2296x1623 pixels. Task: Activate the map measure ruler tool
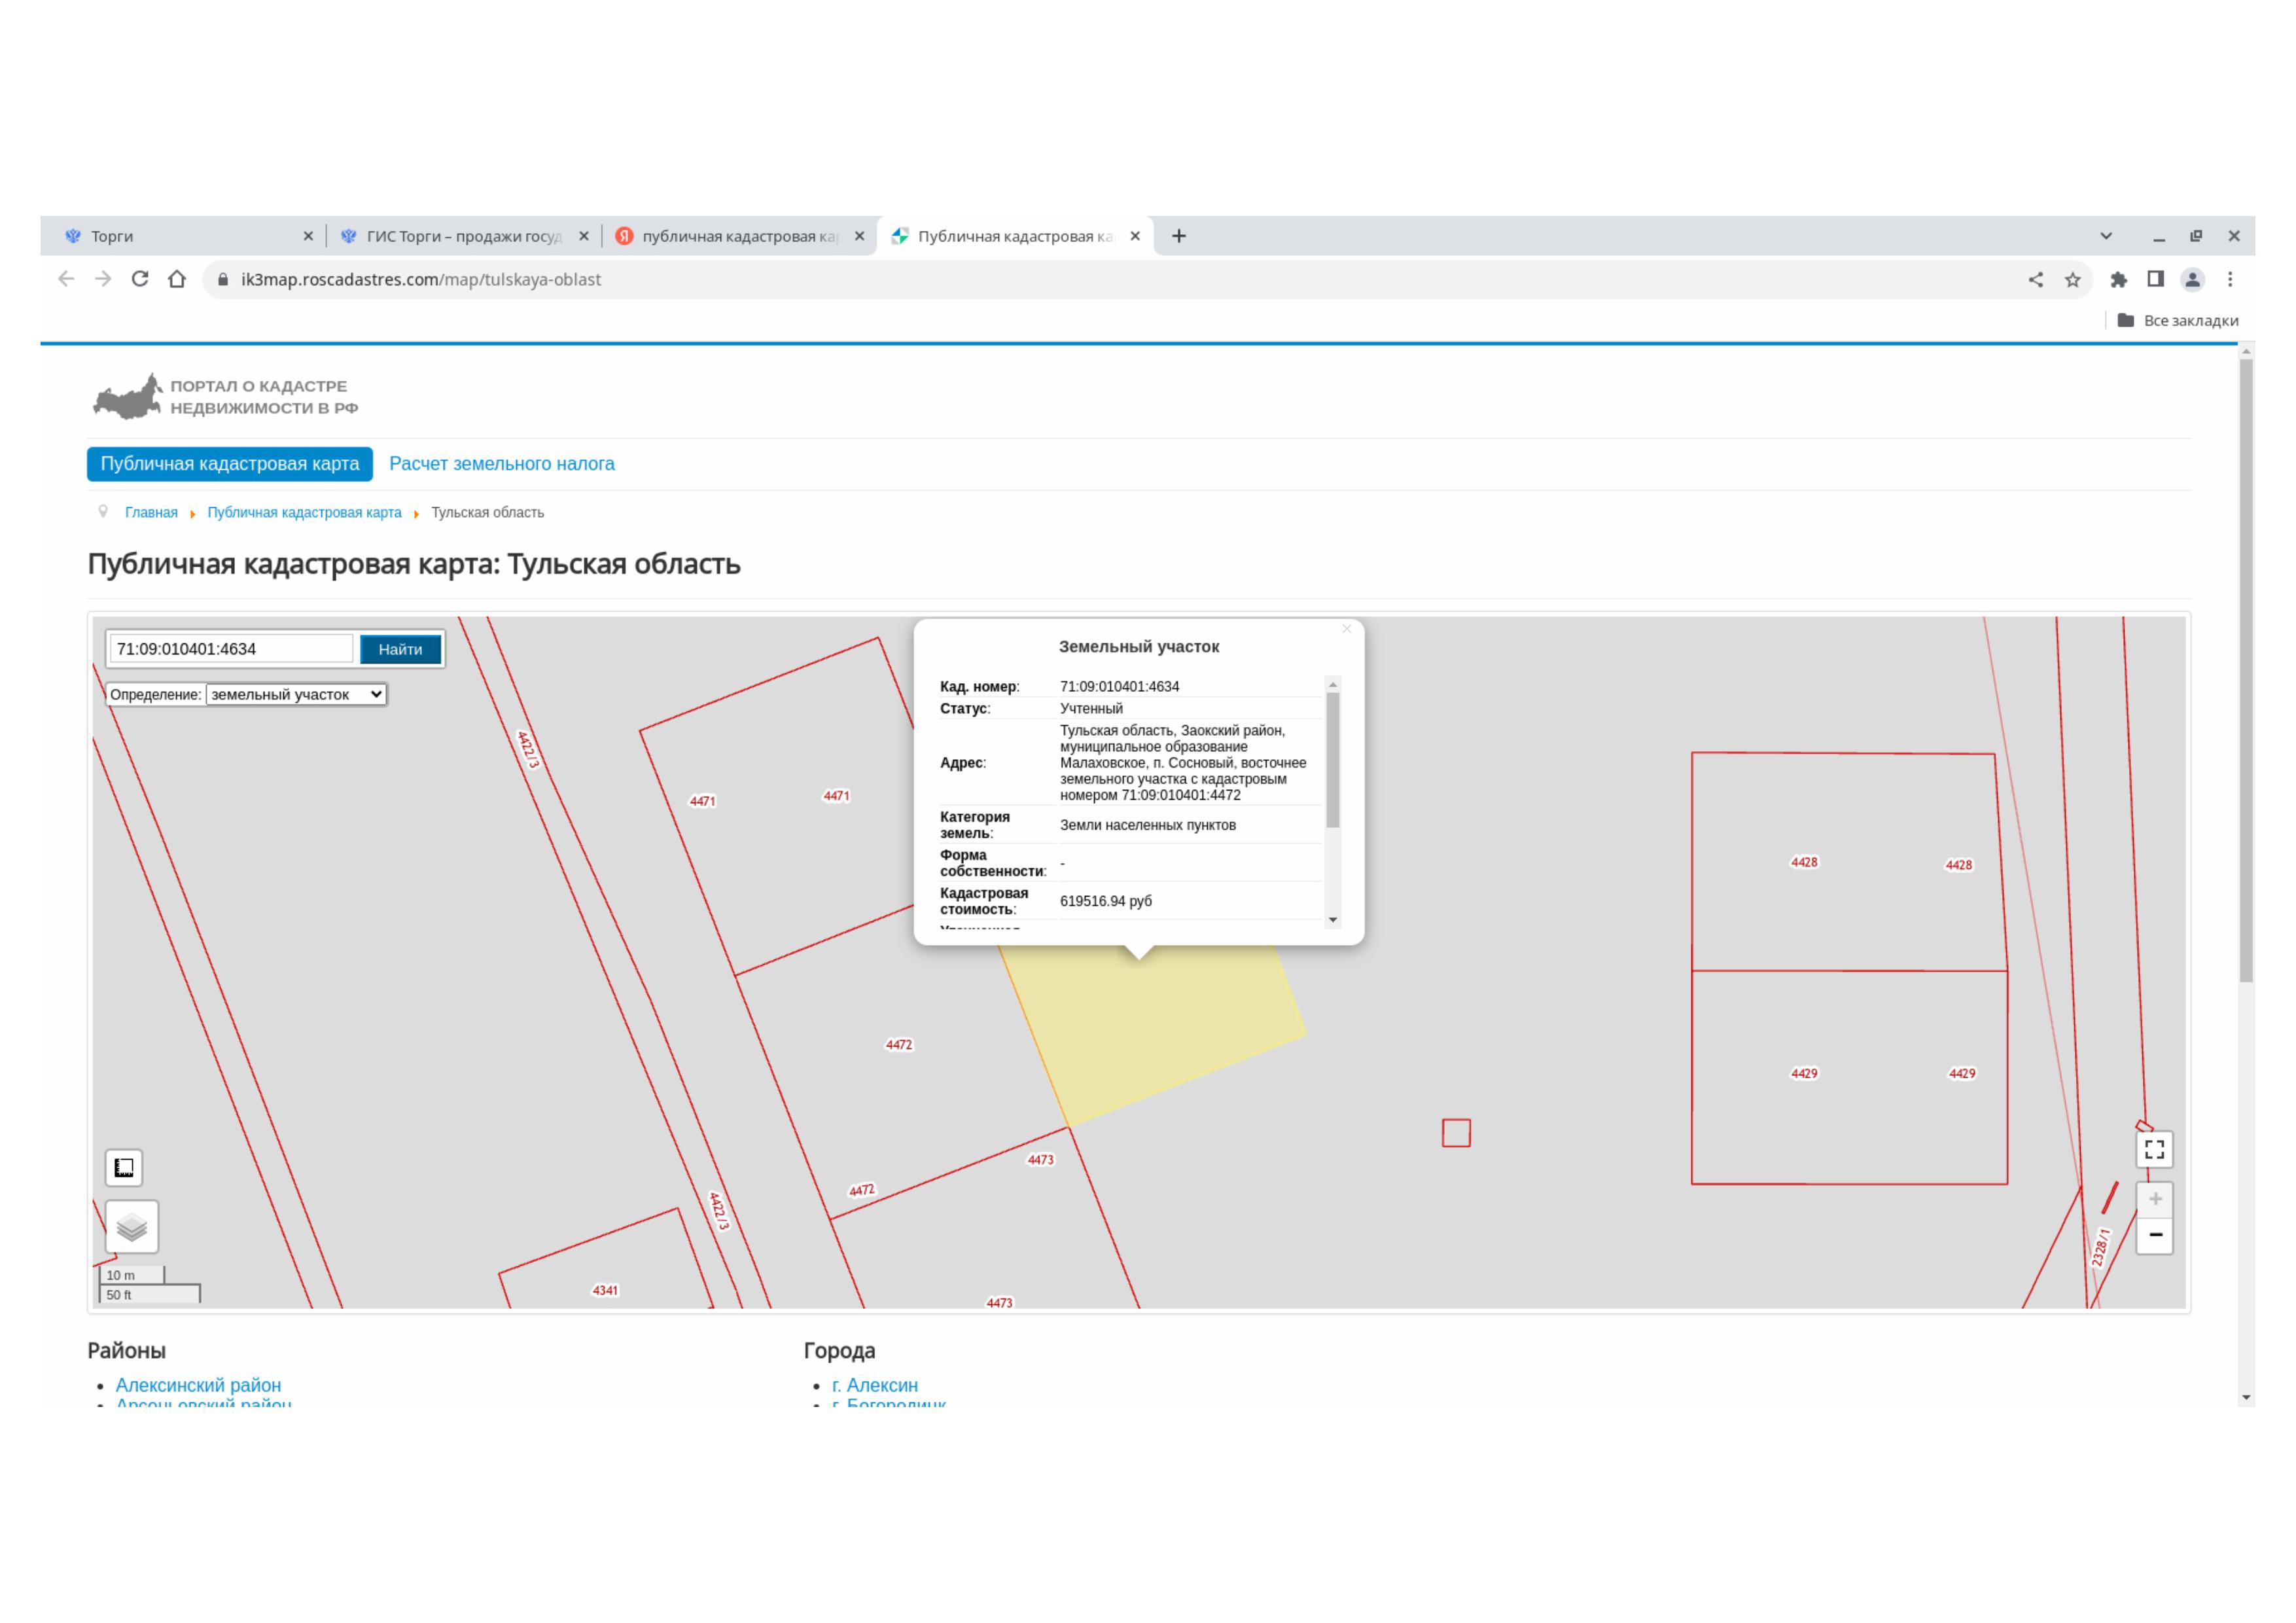pyautogui.click(x=124, y=1168)
